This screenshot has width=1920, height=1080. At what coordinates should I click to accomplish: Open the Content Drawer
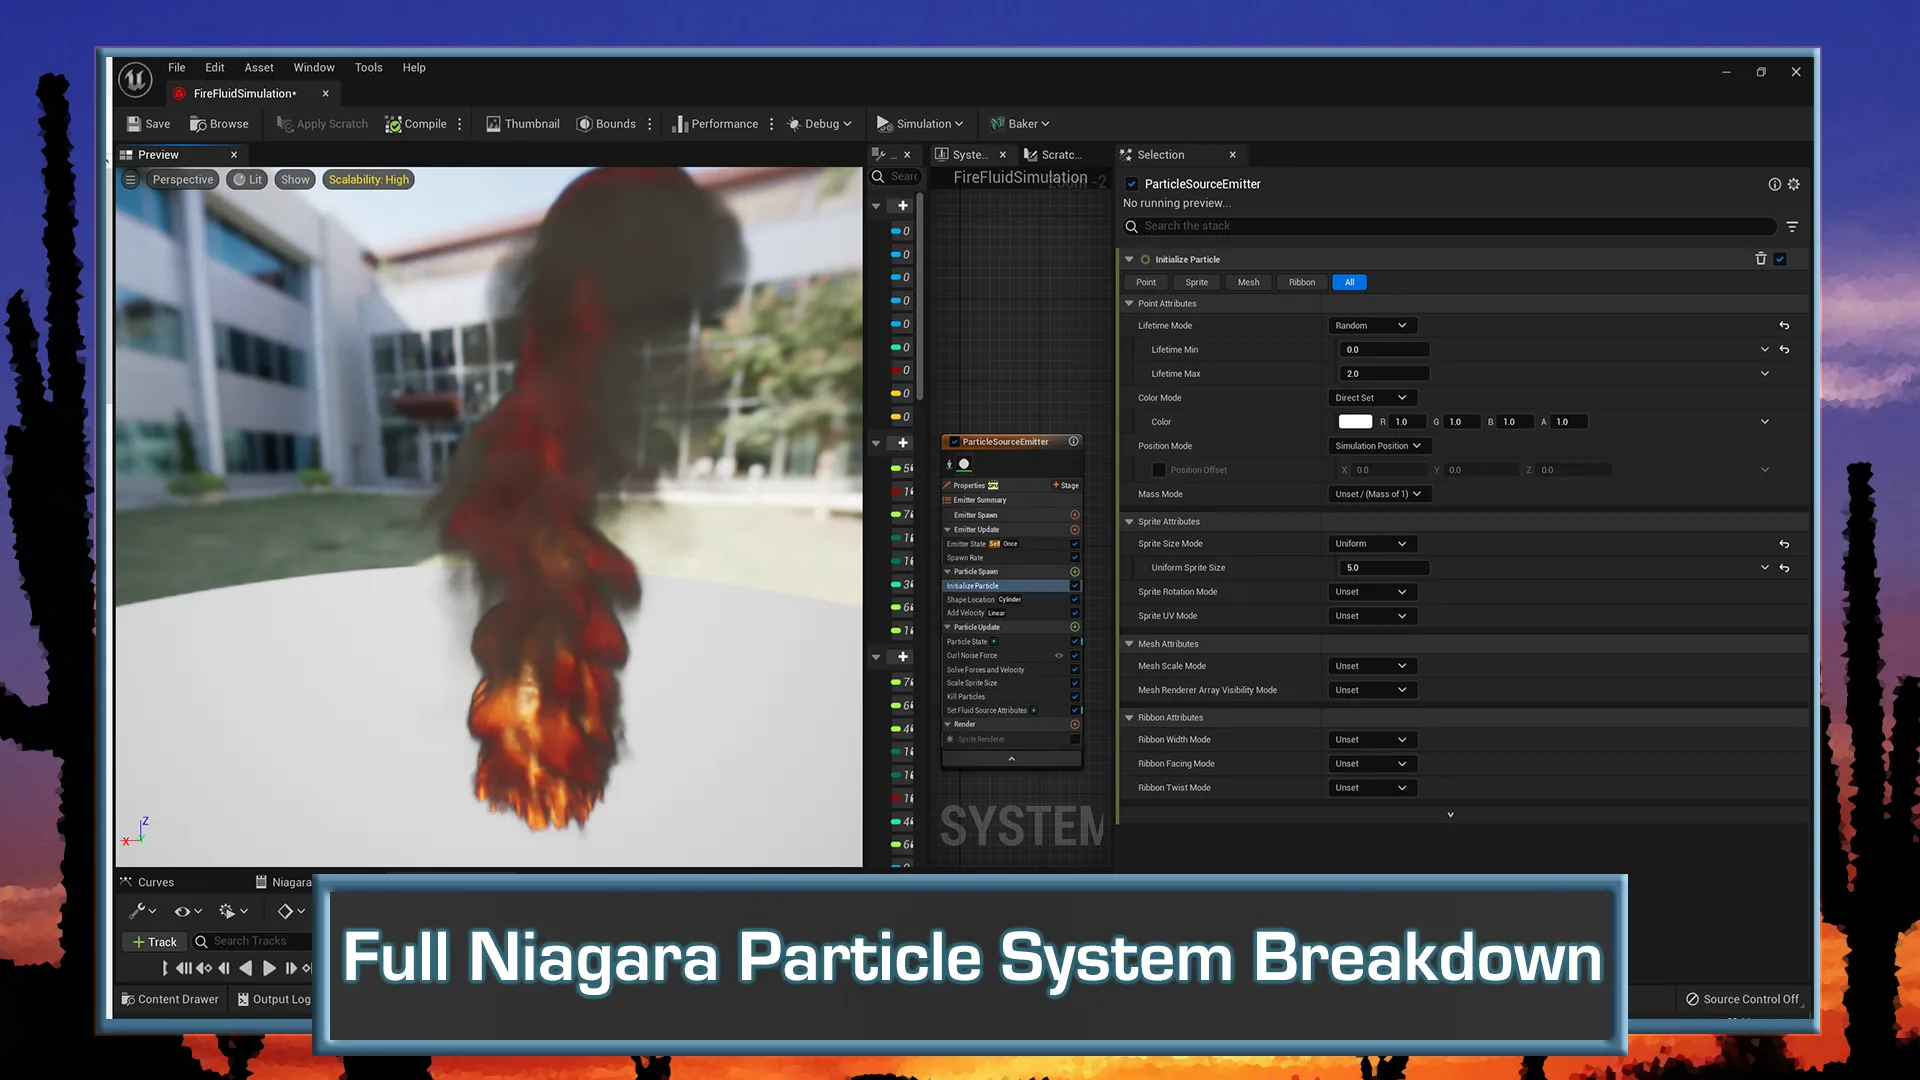[x=170, y=999]
